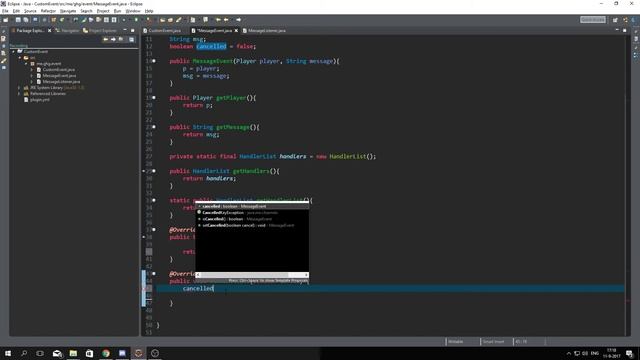Choose 'cancelled : boolean' autocomplete suggestion
This screenshot has width=640, height=360.
click(x=252, y=207)
